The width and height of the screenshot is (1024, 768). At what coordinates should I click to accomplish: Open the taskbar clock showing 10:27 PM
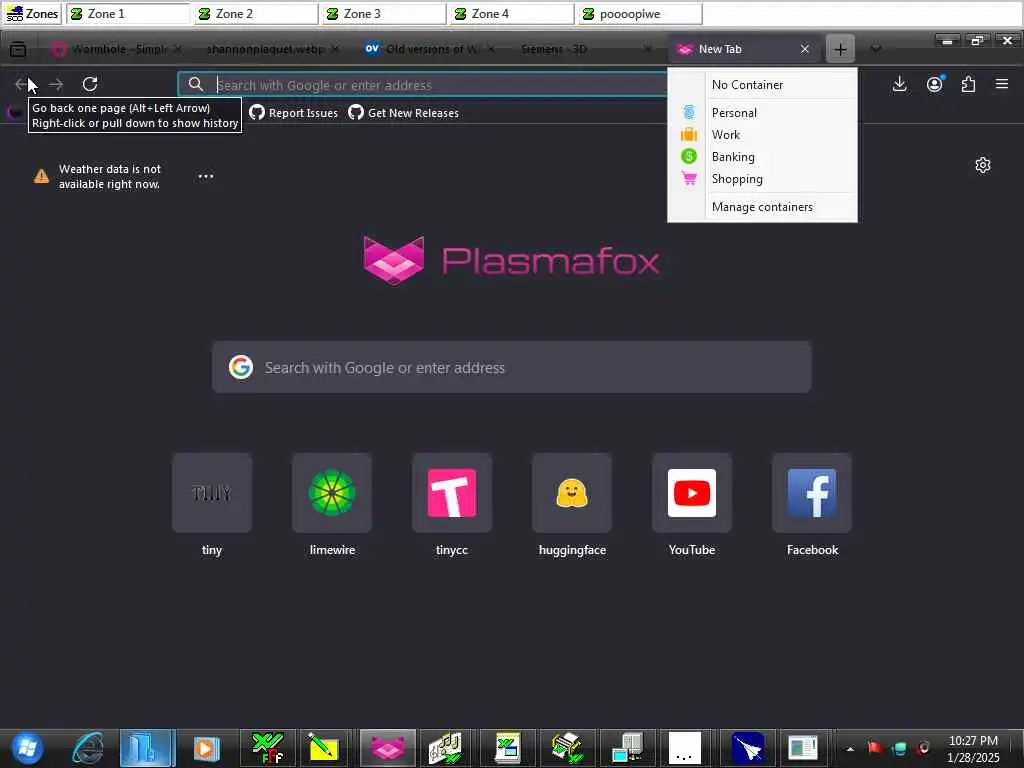(973, 749)
